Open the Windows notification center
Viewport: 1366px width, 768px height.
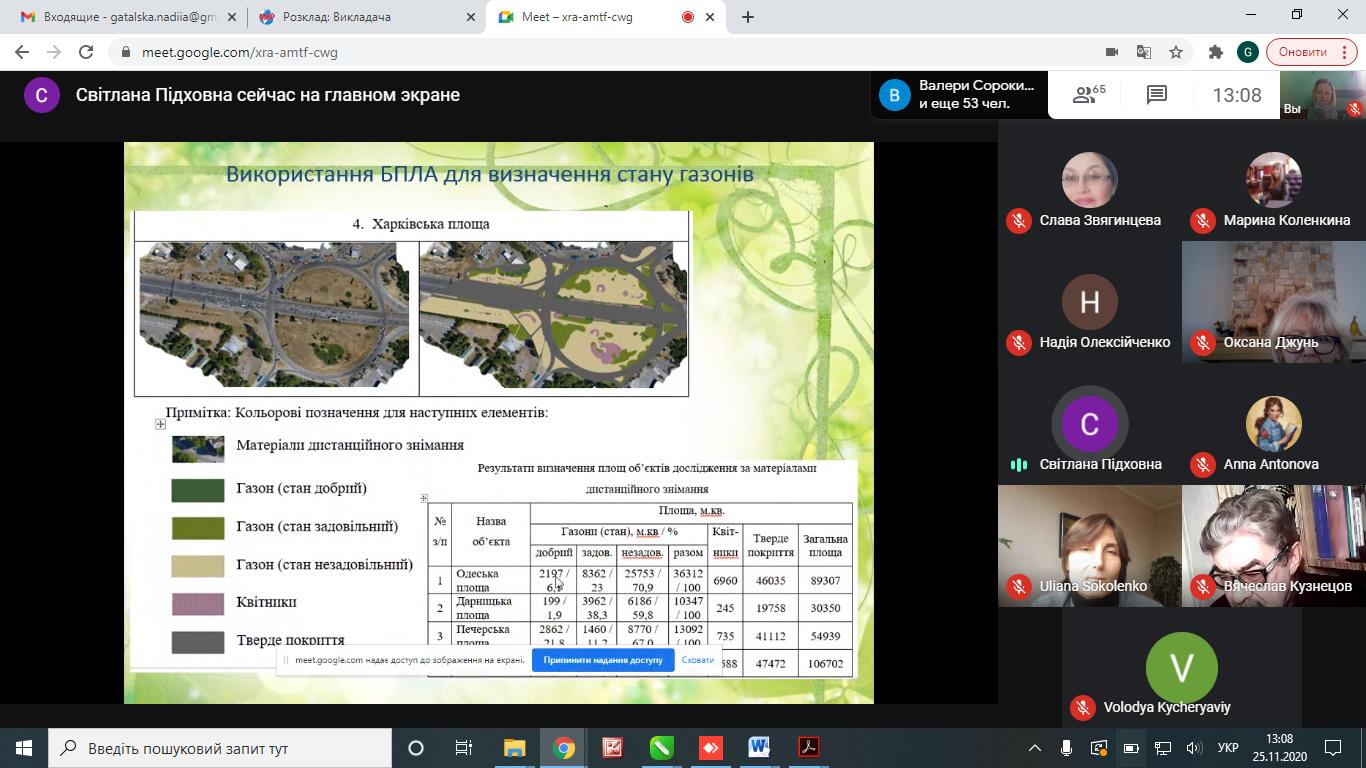pos(1333,747)
